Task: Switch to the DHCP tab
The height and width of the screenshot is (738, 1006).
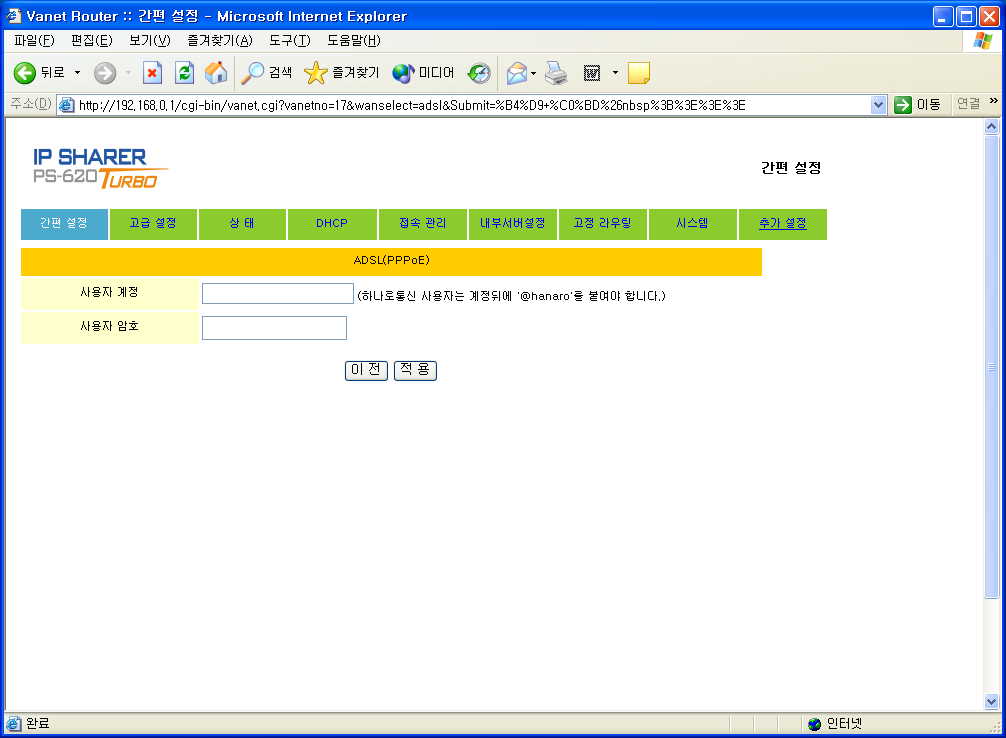Action: point(332,224)
